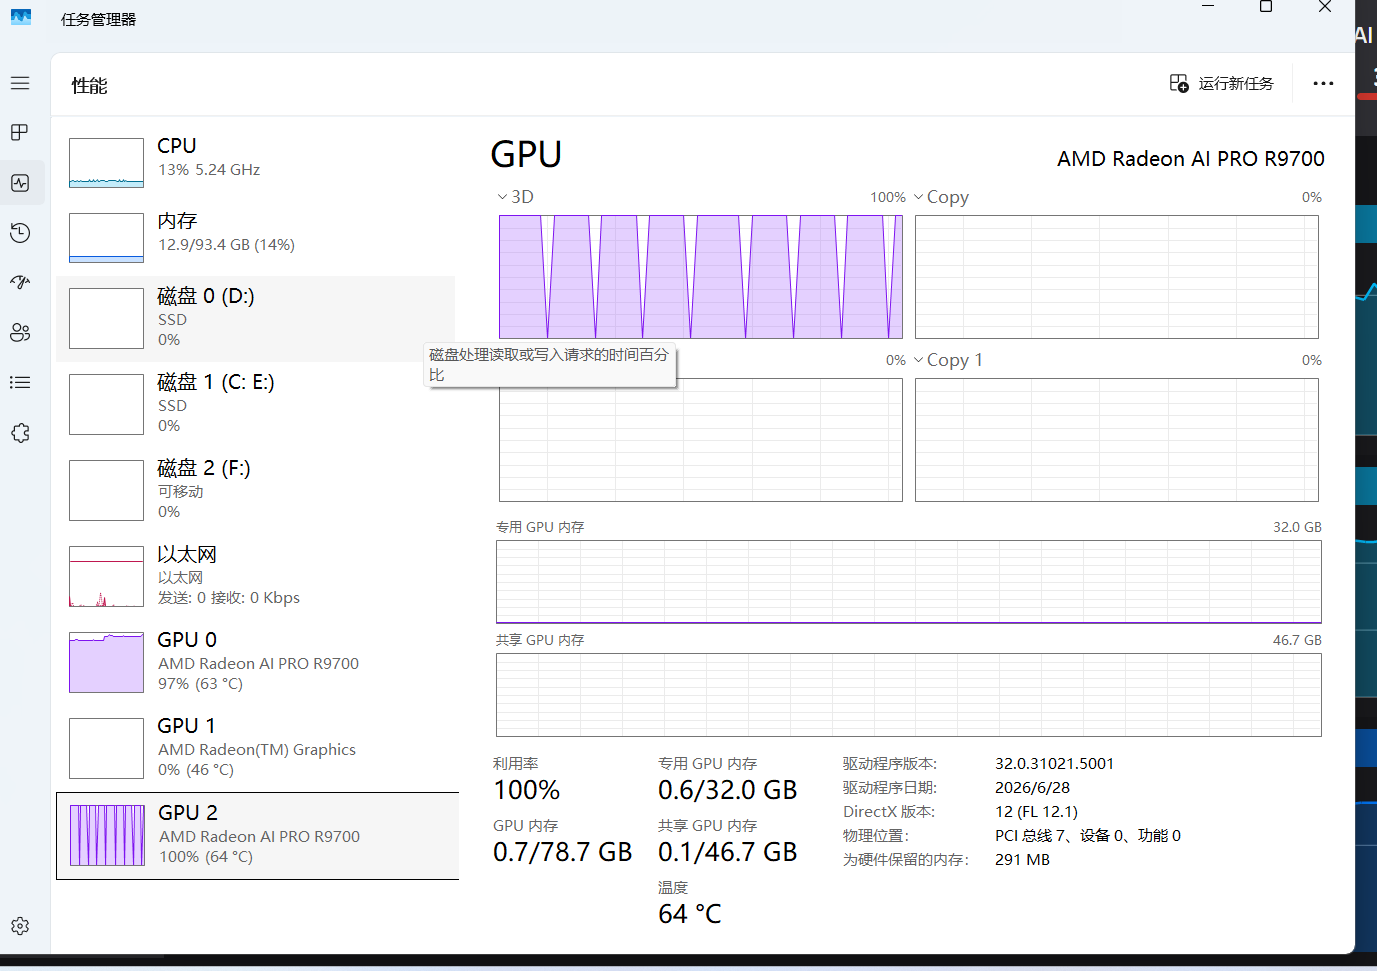Screen dimensions: 1377x971
Task: Select 磁盘 1 (C: E:) entry
Action: [256, 404]
